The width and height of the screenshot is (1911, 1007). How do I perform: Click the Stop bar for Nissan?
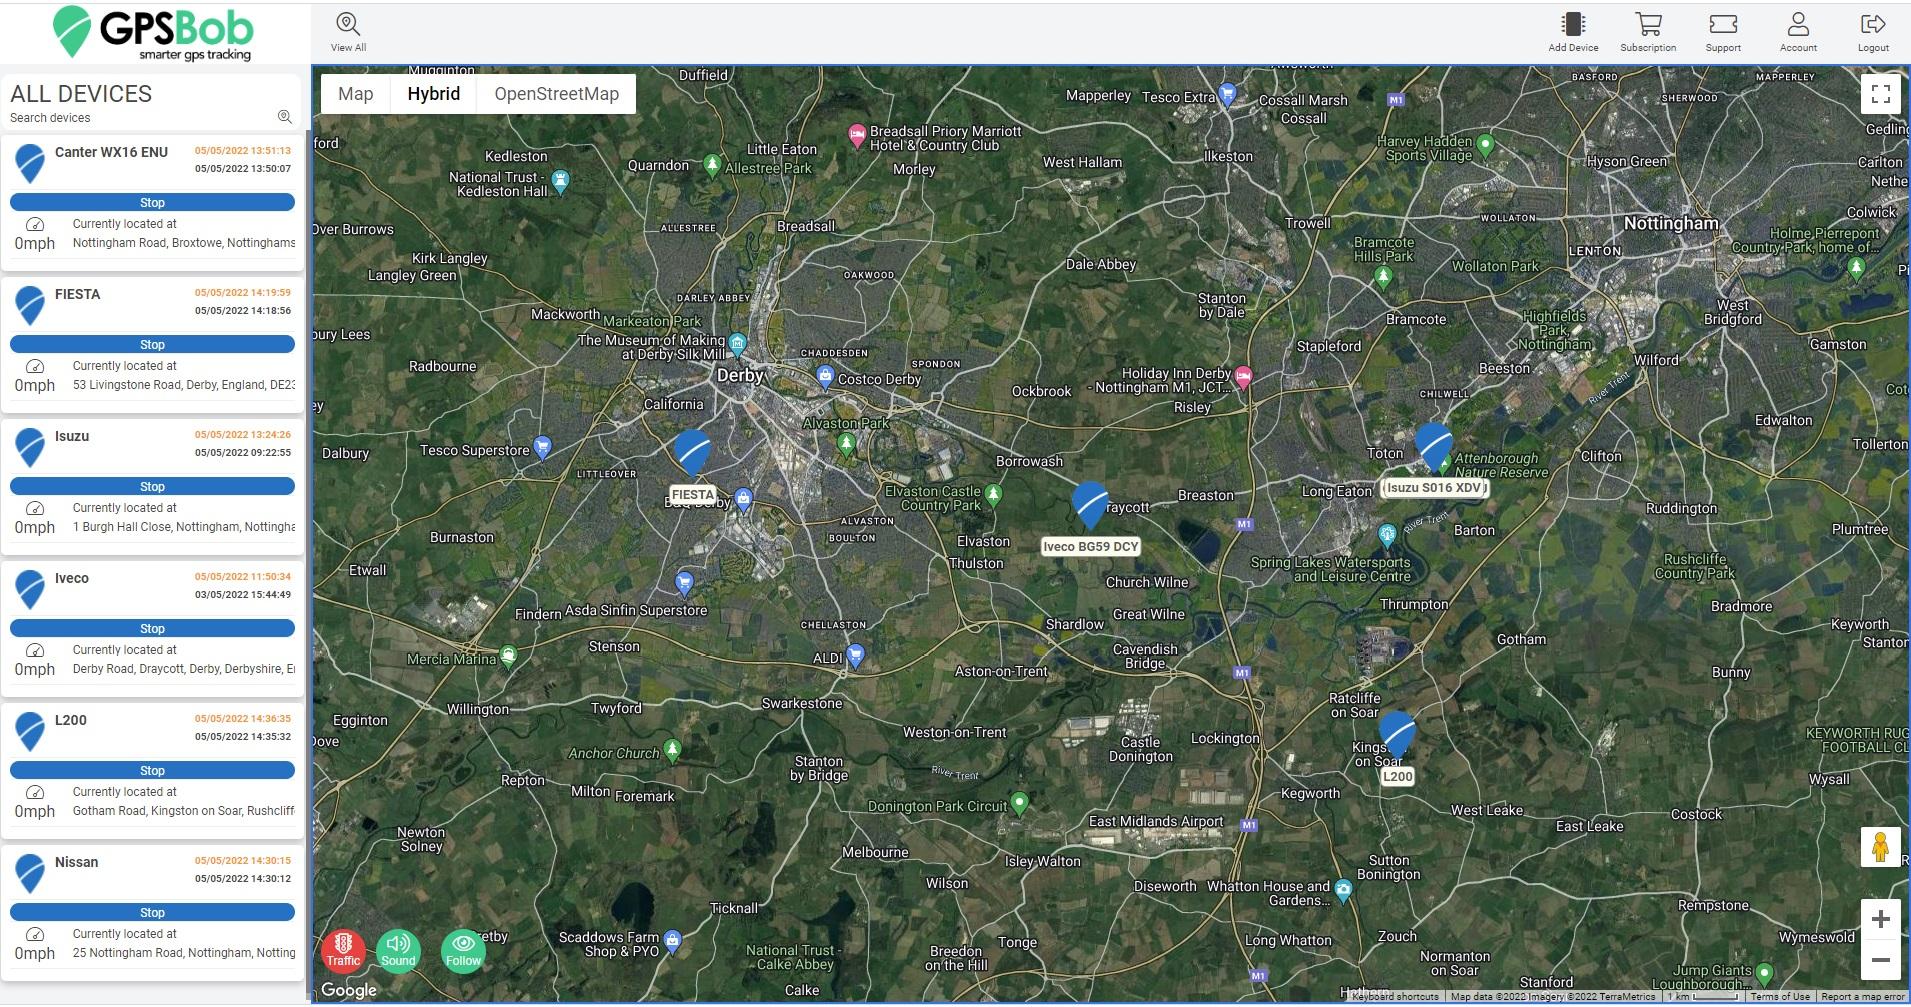[x=152, y=912]
